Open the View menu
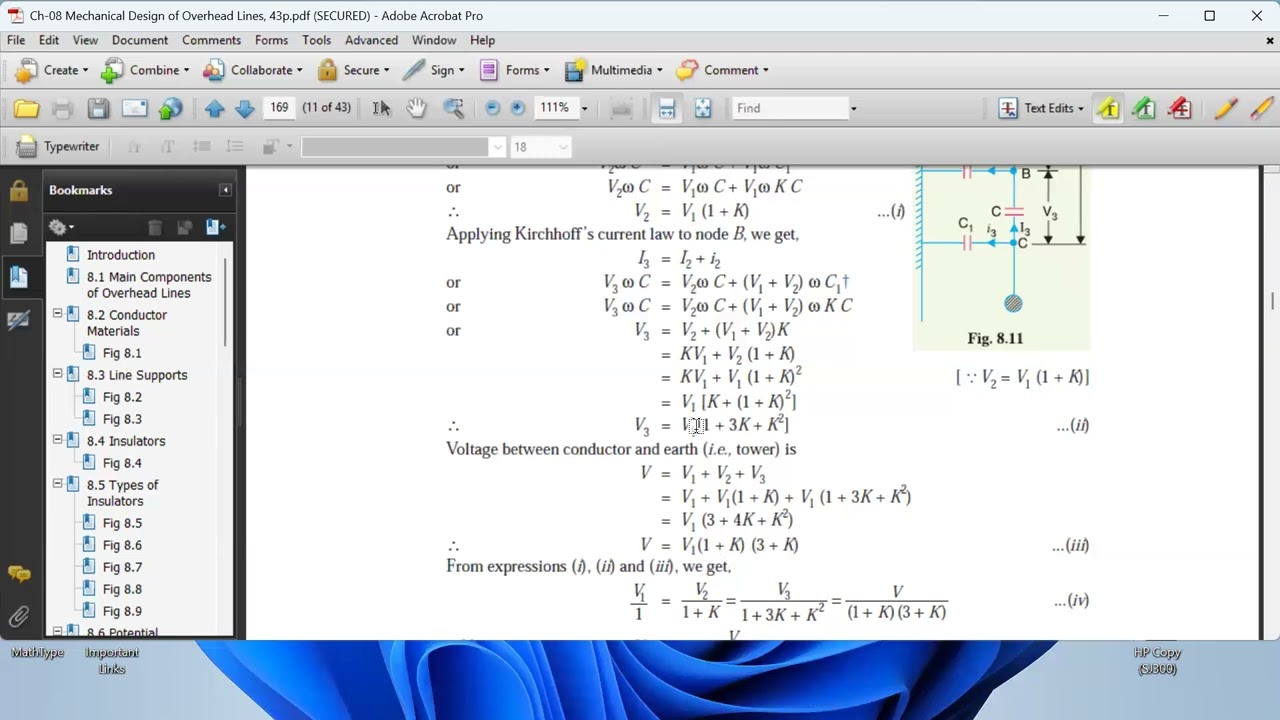 click(85, 40)
